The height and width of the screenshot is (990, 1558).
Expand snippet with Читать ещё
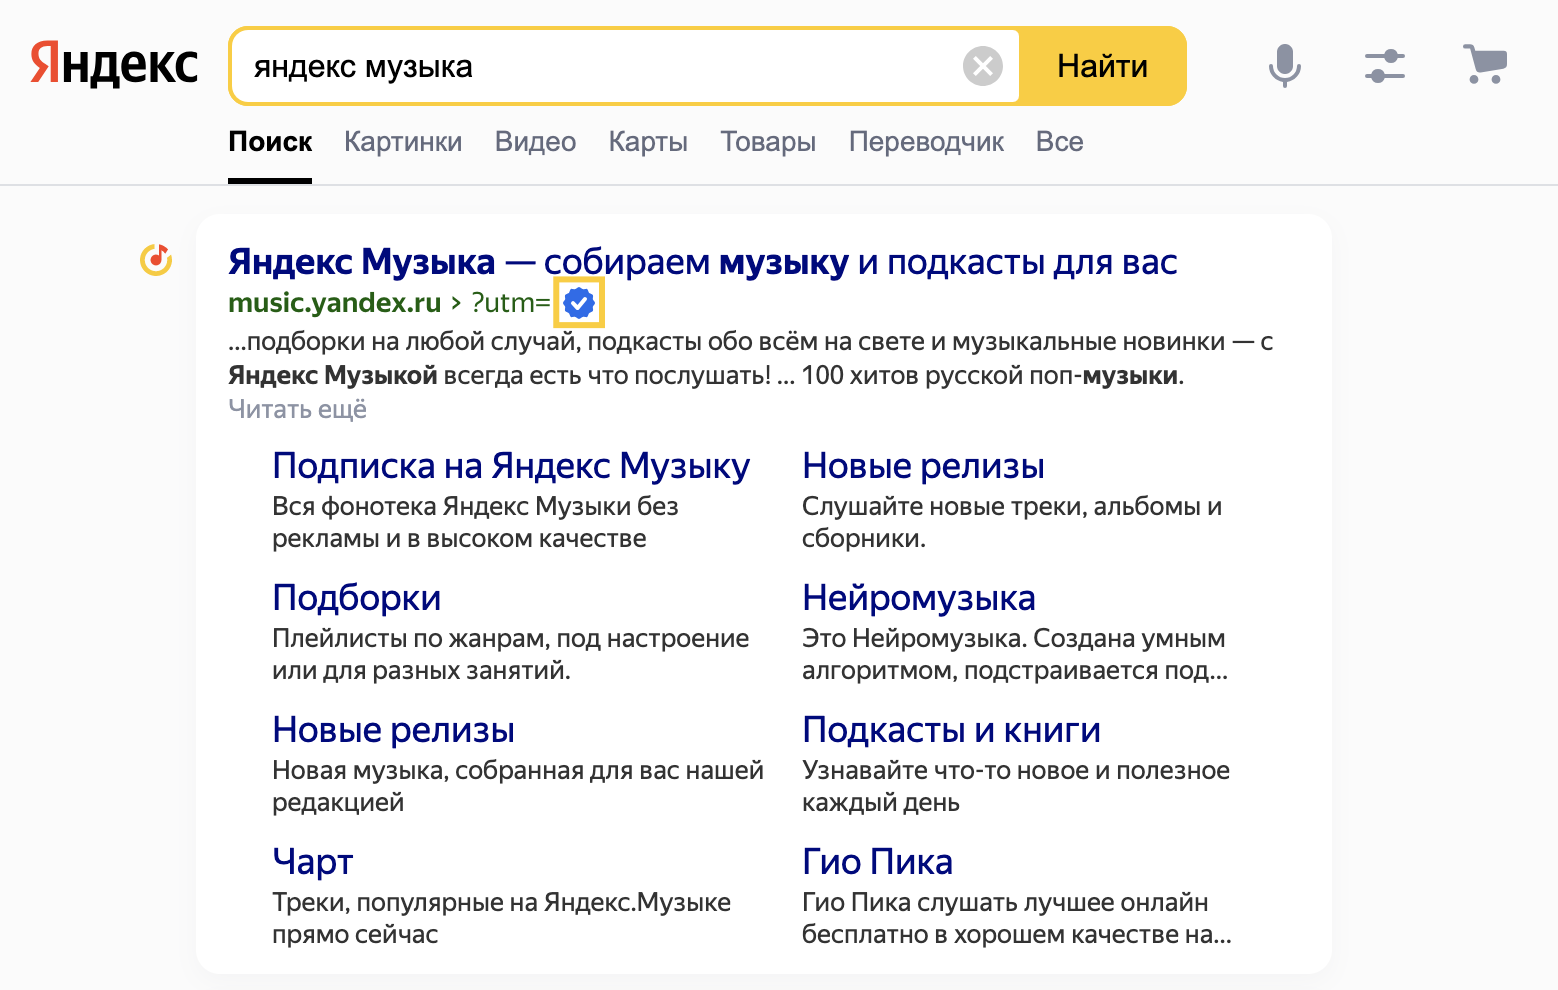(x=297, y=409)
